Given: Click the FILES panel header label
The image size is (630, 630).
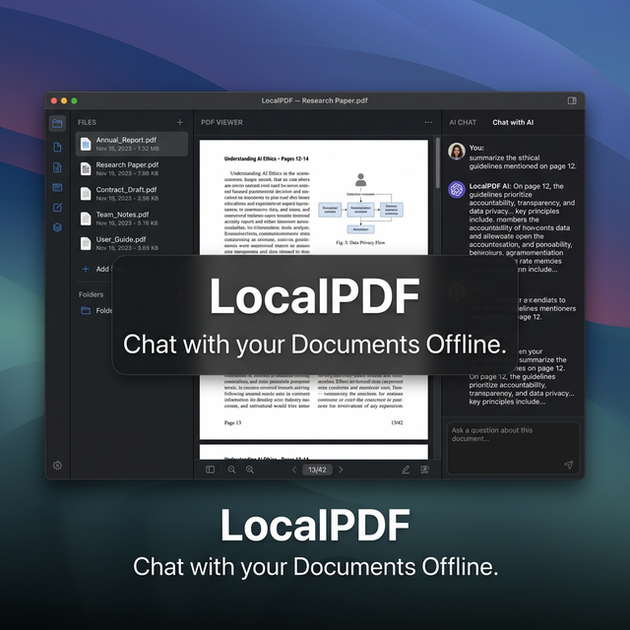Looking at the screenshot, I should [x=87, y=122].
